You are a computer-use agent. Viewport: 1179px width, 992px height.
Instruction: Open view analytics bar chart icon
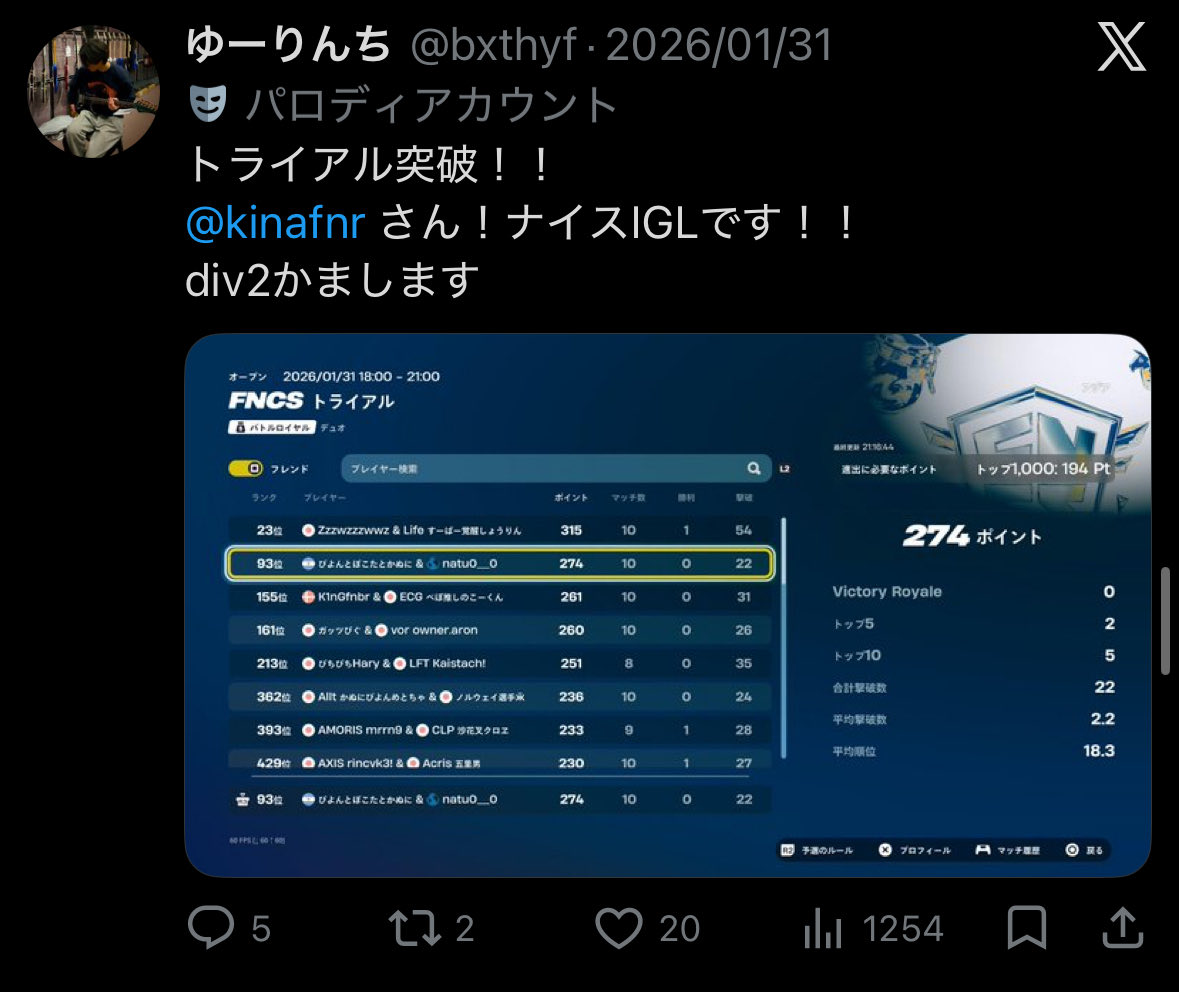click(x=823, y=927)
